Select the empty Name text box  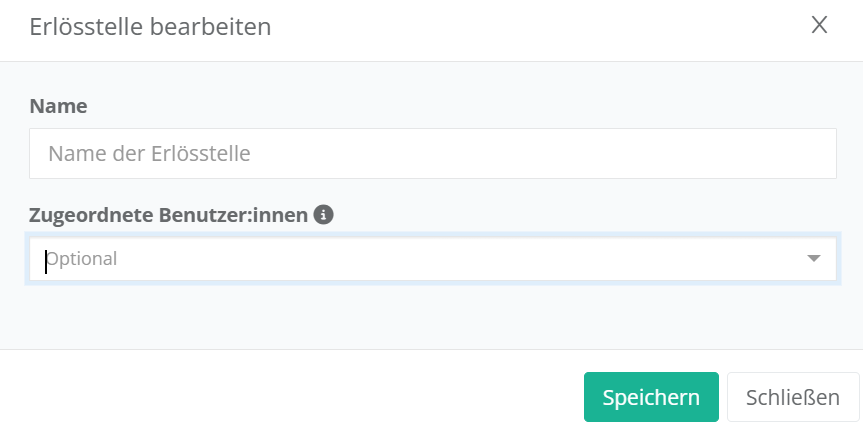tap(432, 154)
